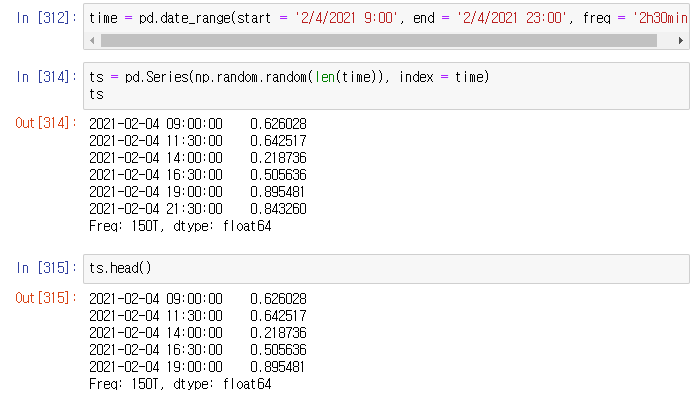This screenshot has height=397, width=693.
Task: Click into the pd.date_range code line
Action: (388, 18)
